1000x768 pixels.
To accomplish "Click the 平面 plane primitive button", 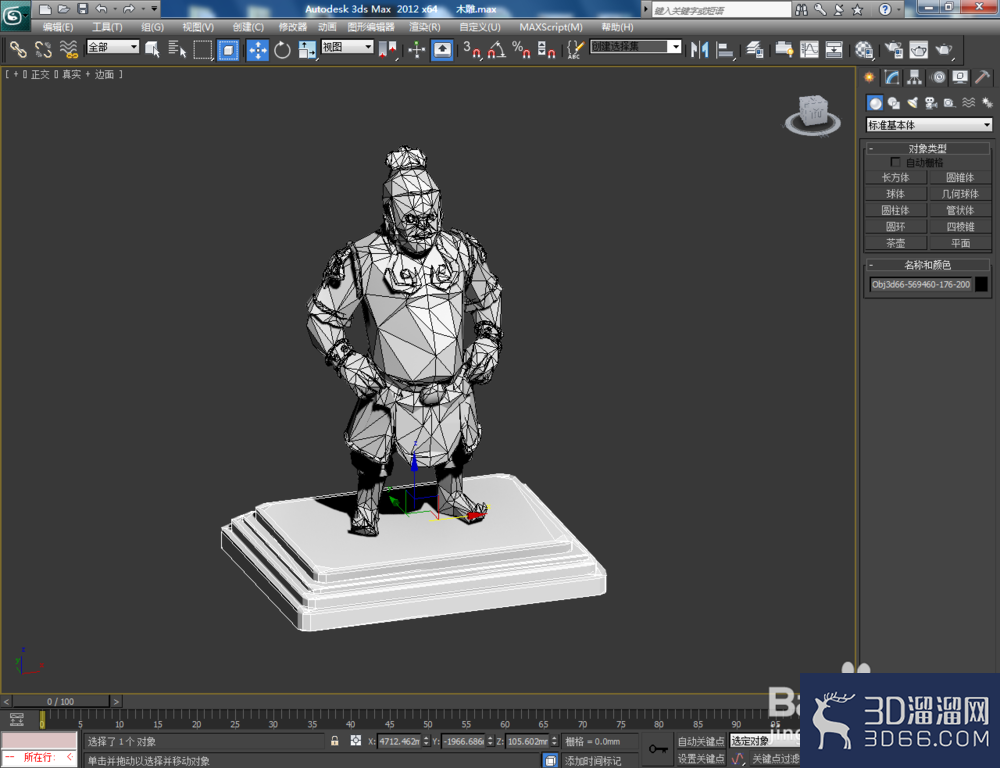I will pyautogui.click(x=960, y=243).
